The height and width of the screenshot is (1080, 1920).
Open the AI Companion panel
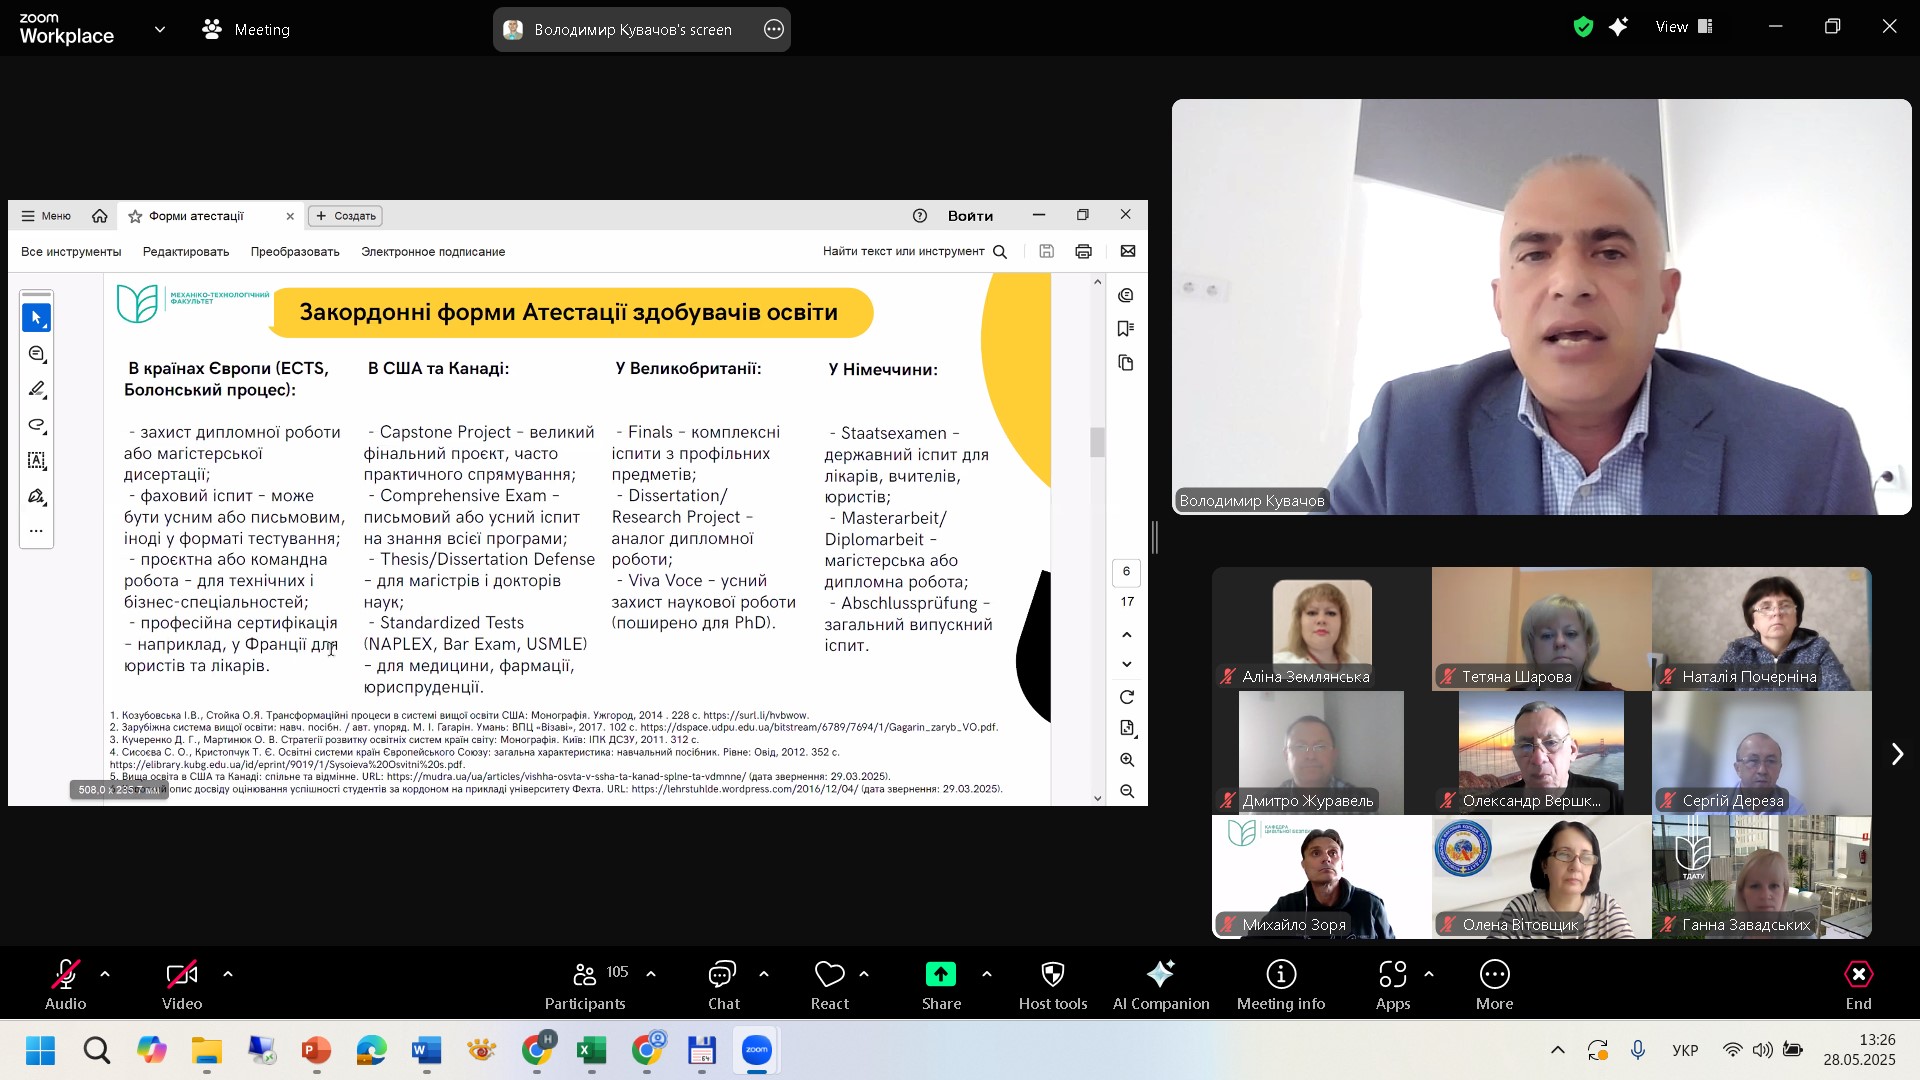(x=1160, y=984)
